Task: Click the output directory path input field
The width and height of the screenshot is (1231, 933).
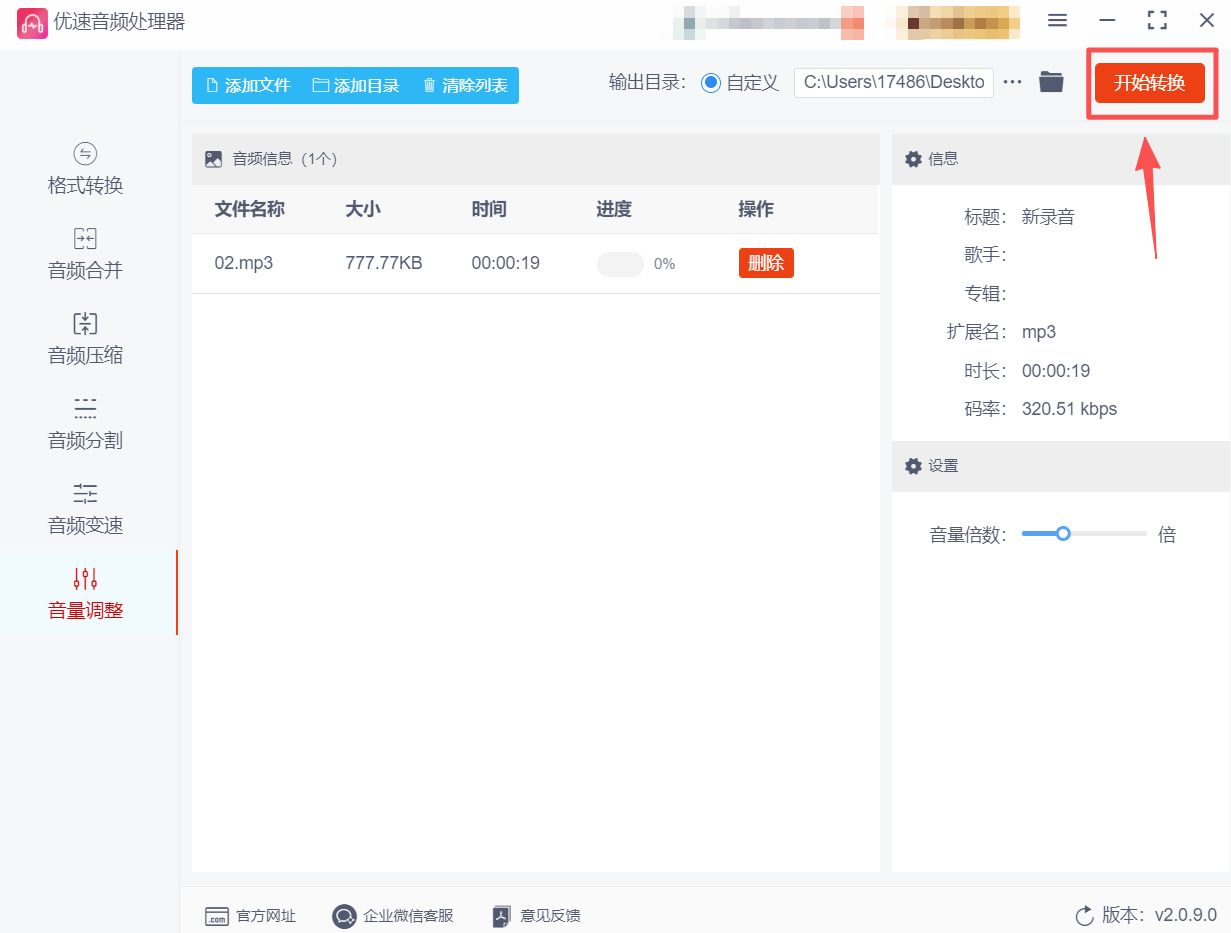Action: tap(893, 82)
